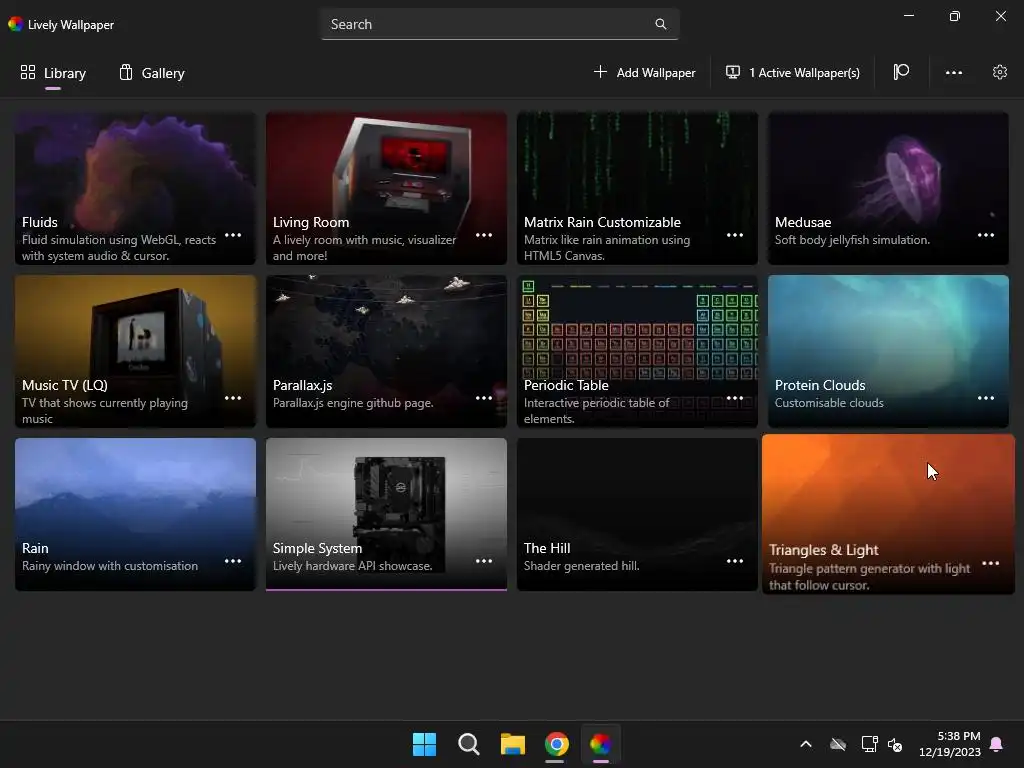Image resolution: width=1024 pixels, height=768 pixels.
Task: Open Matrix Rain Customizable more options
Action: coord(735,235)
